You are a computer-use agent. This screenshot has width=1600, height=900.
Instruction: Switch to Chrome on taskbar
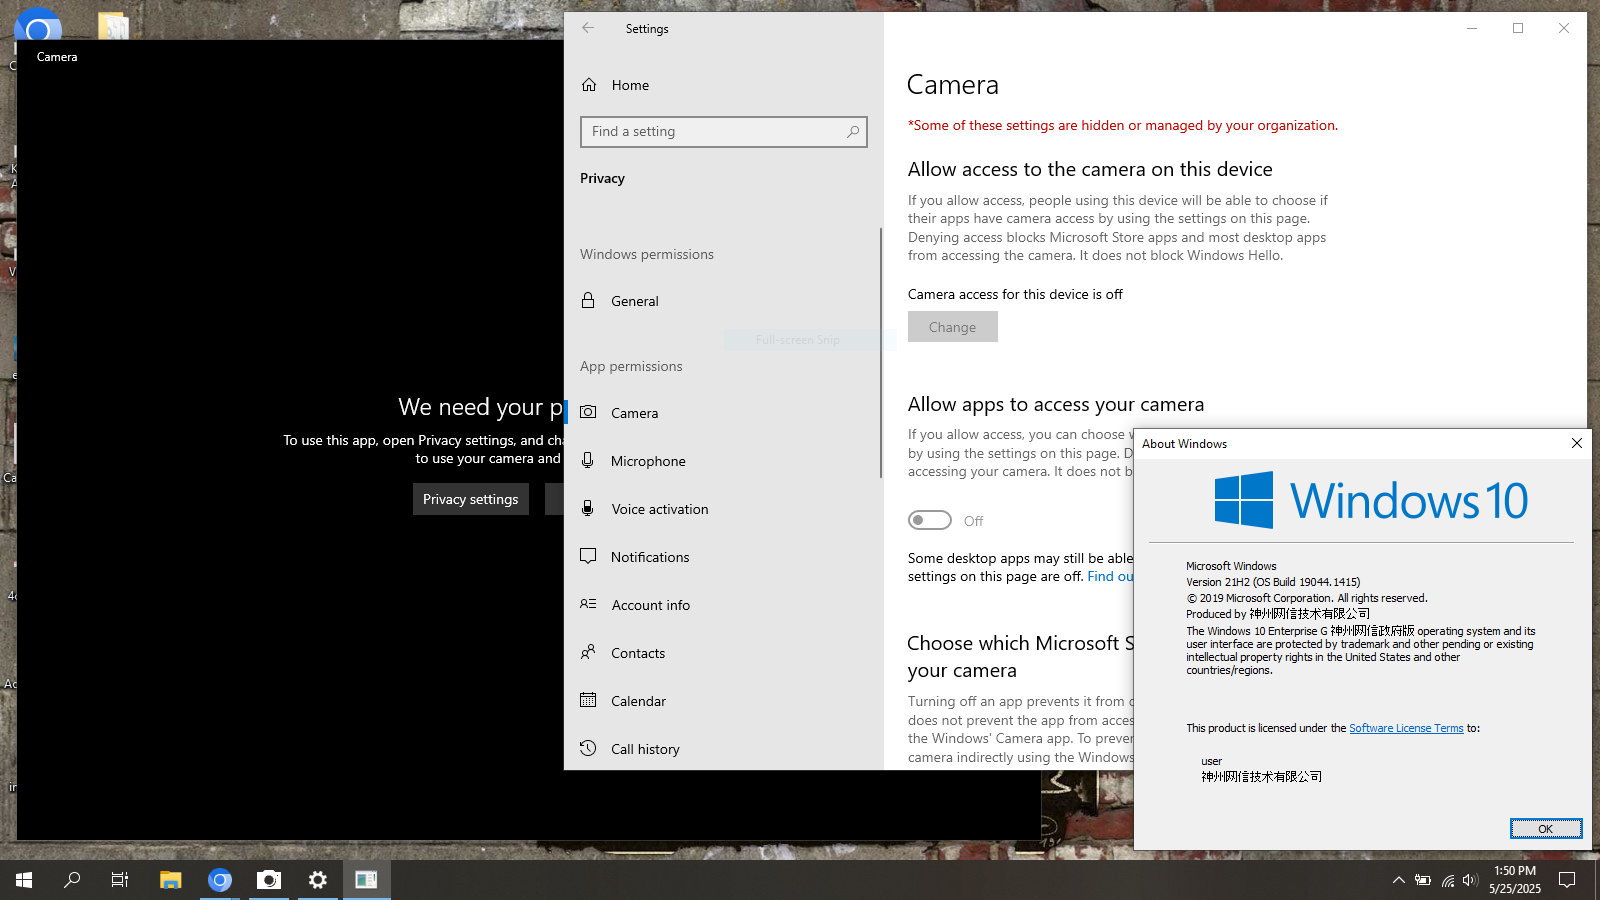[x=220, y=880]
